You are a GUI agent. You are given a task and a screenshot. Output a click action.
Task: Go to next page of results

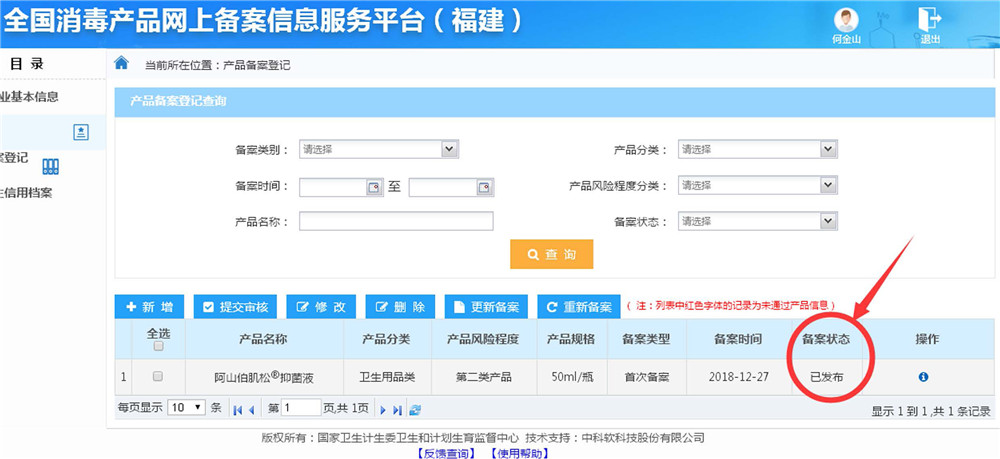[x=383, y=410]
